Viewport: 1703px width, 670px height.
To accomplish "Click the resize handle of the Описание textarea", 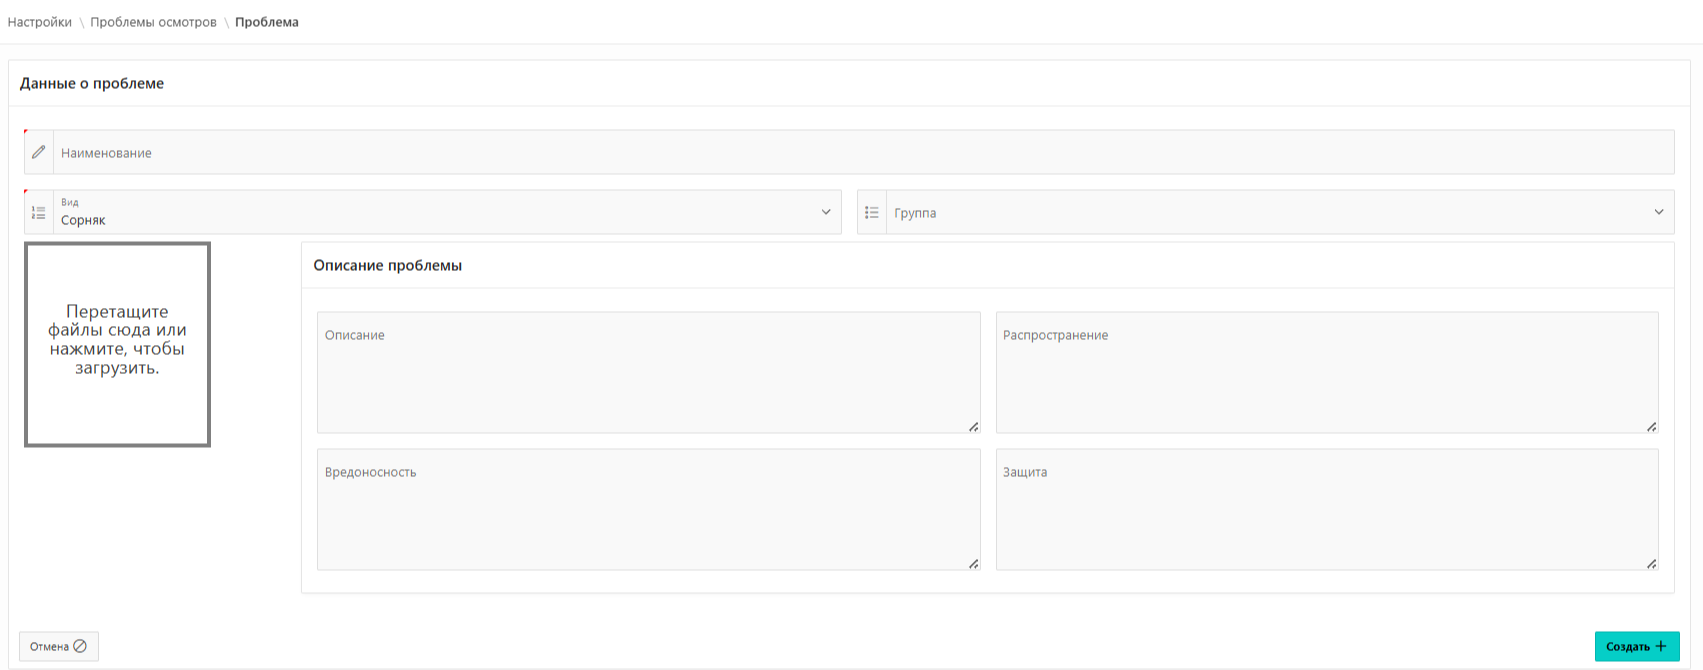I will coord(973,427).
